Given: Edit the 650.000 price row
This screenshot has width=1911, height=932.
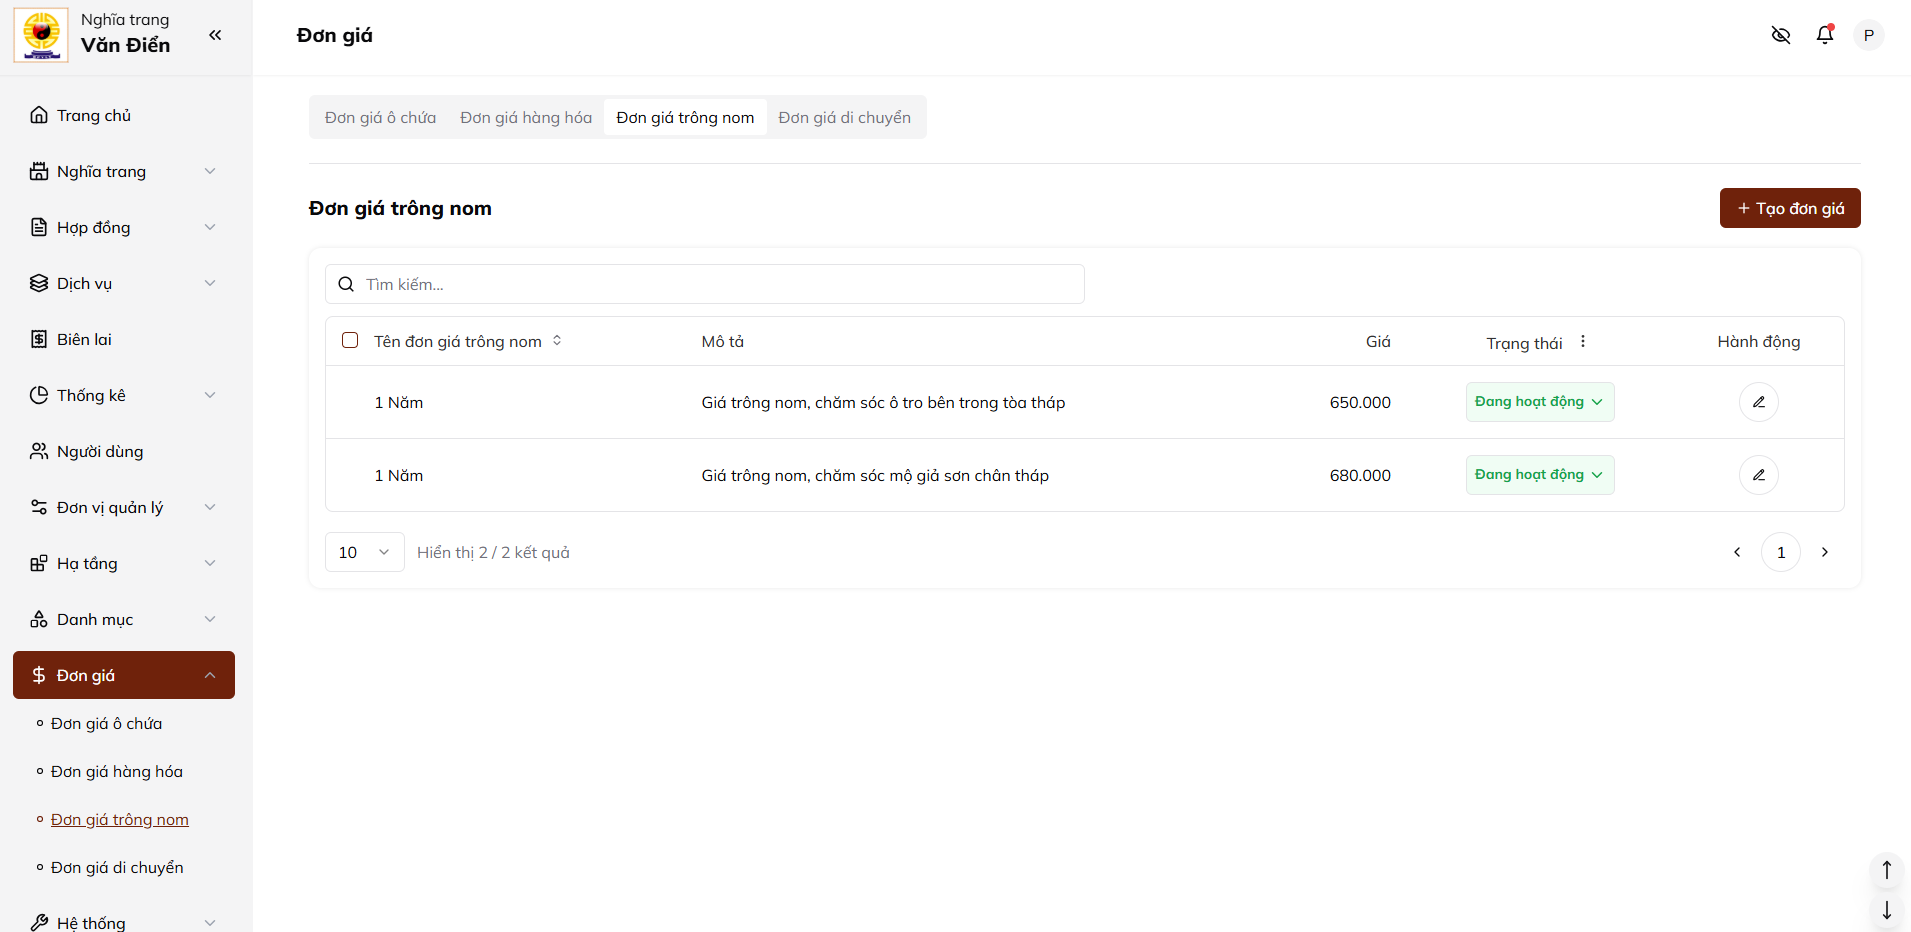Looking at the screenshot, I should (x=1758, y=402).
